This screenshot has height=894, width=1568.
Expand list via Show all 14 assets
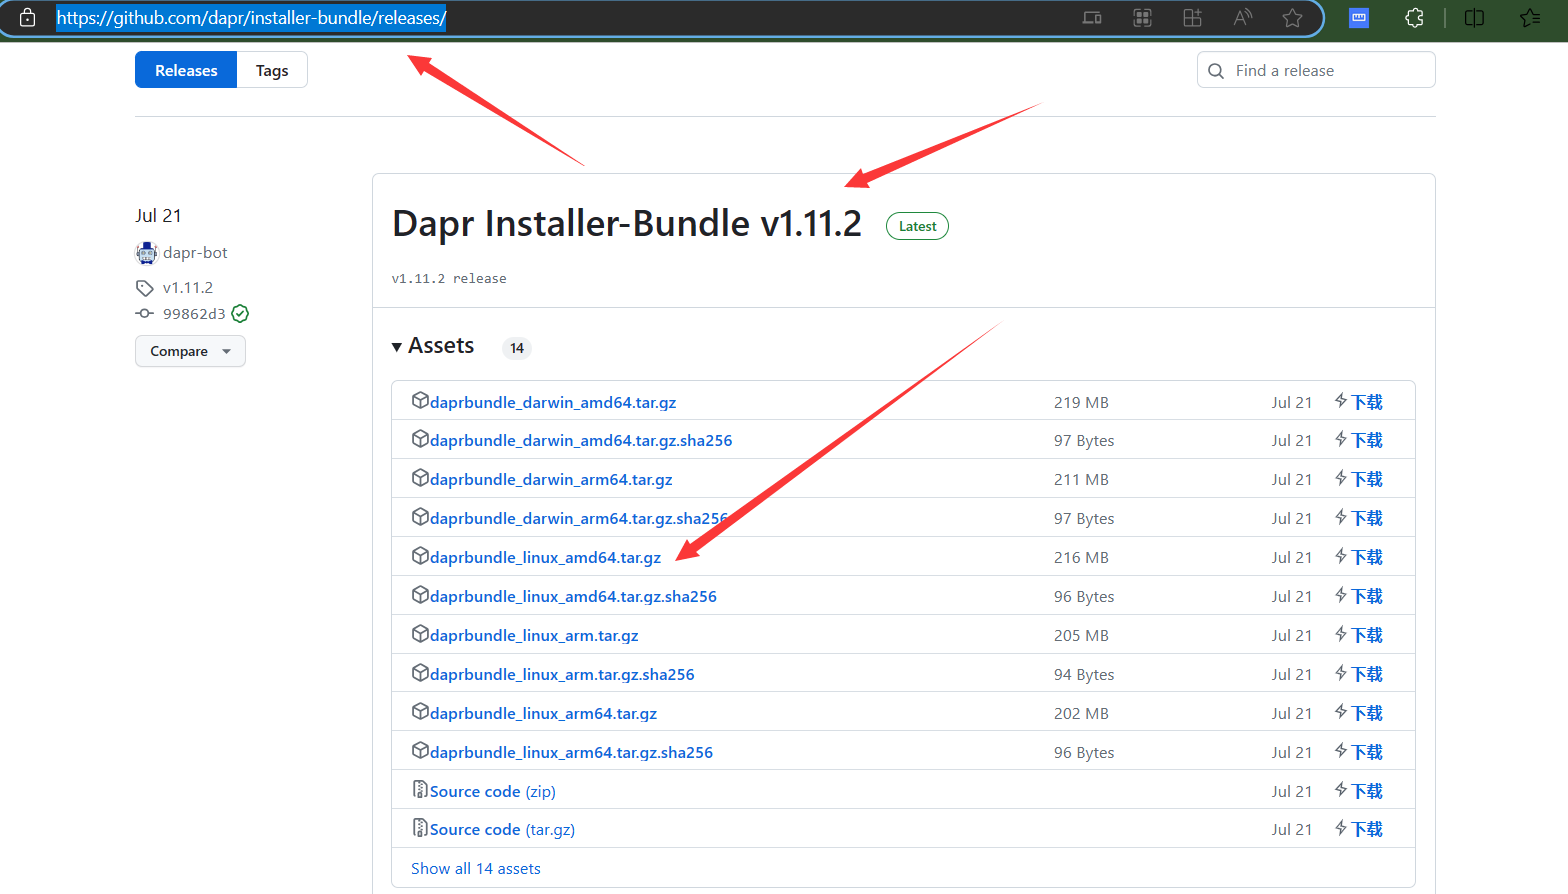coord(476,869)
